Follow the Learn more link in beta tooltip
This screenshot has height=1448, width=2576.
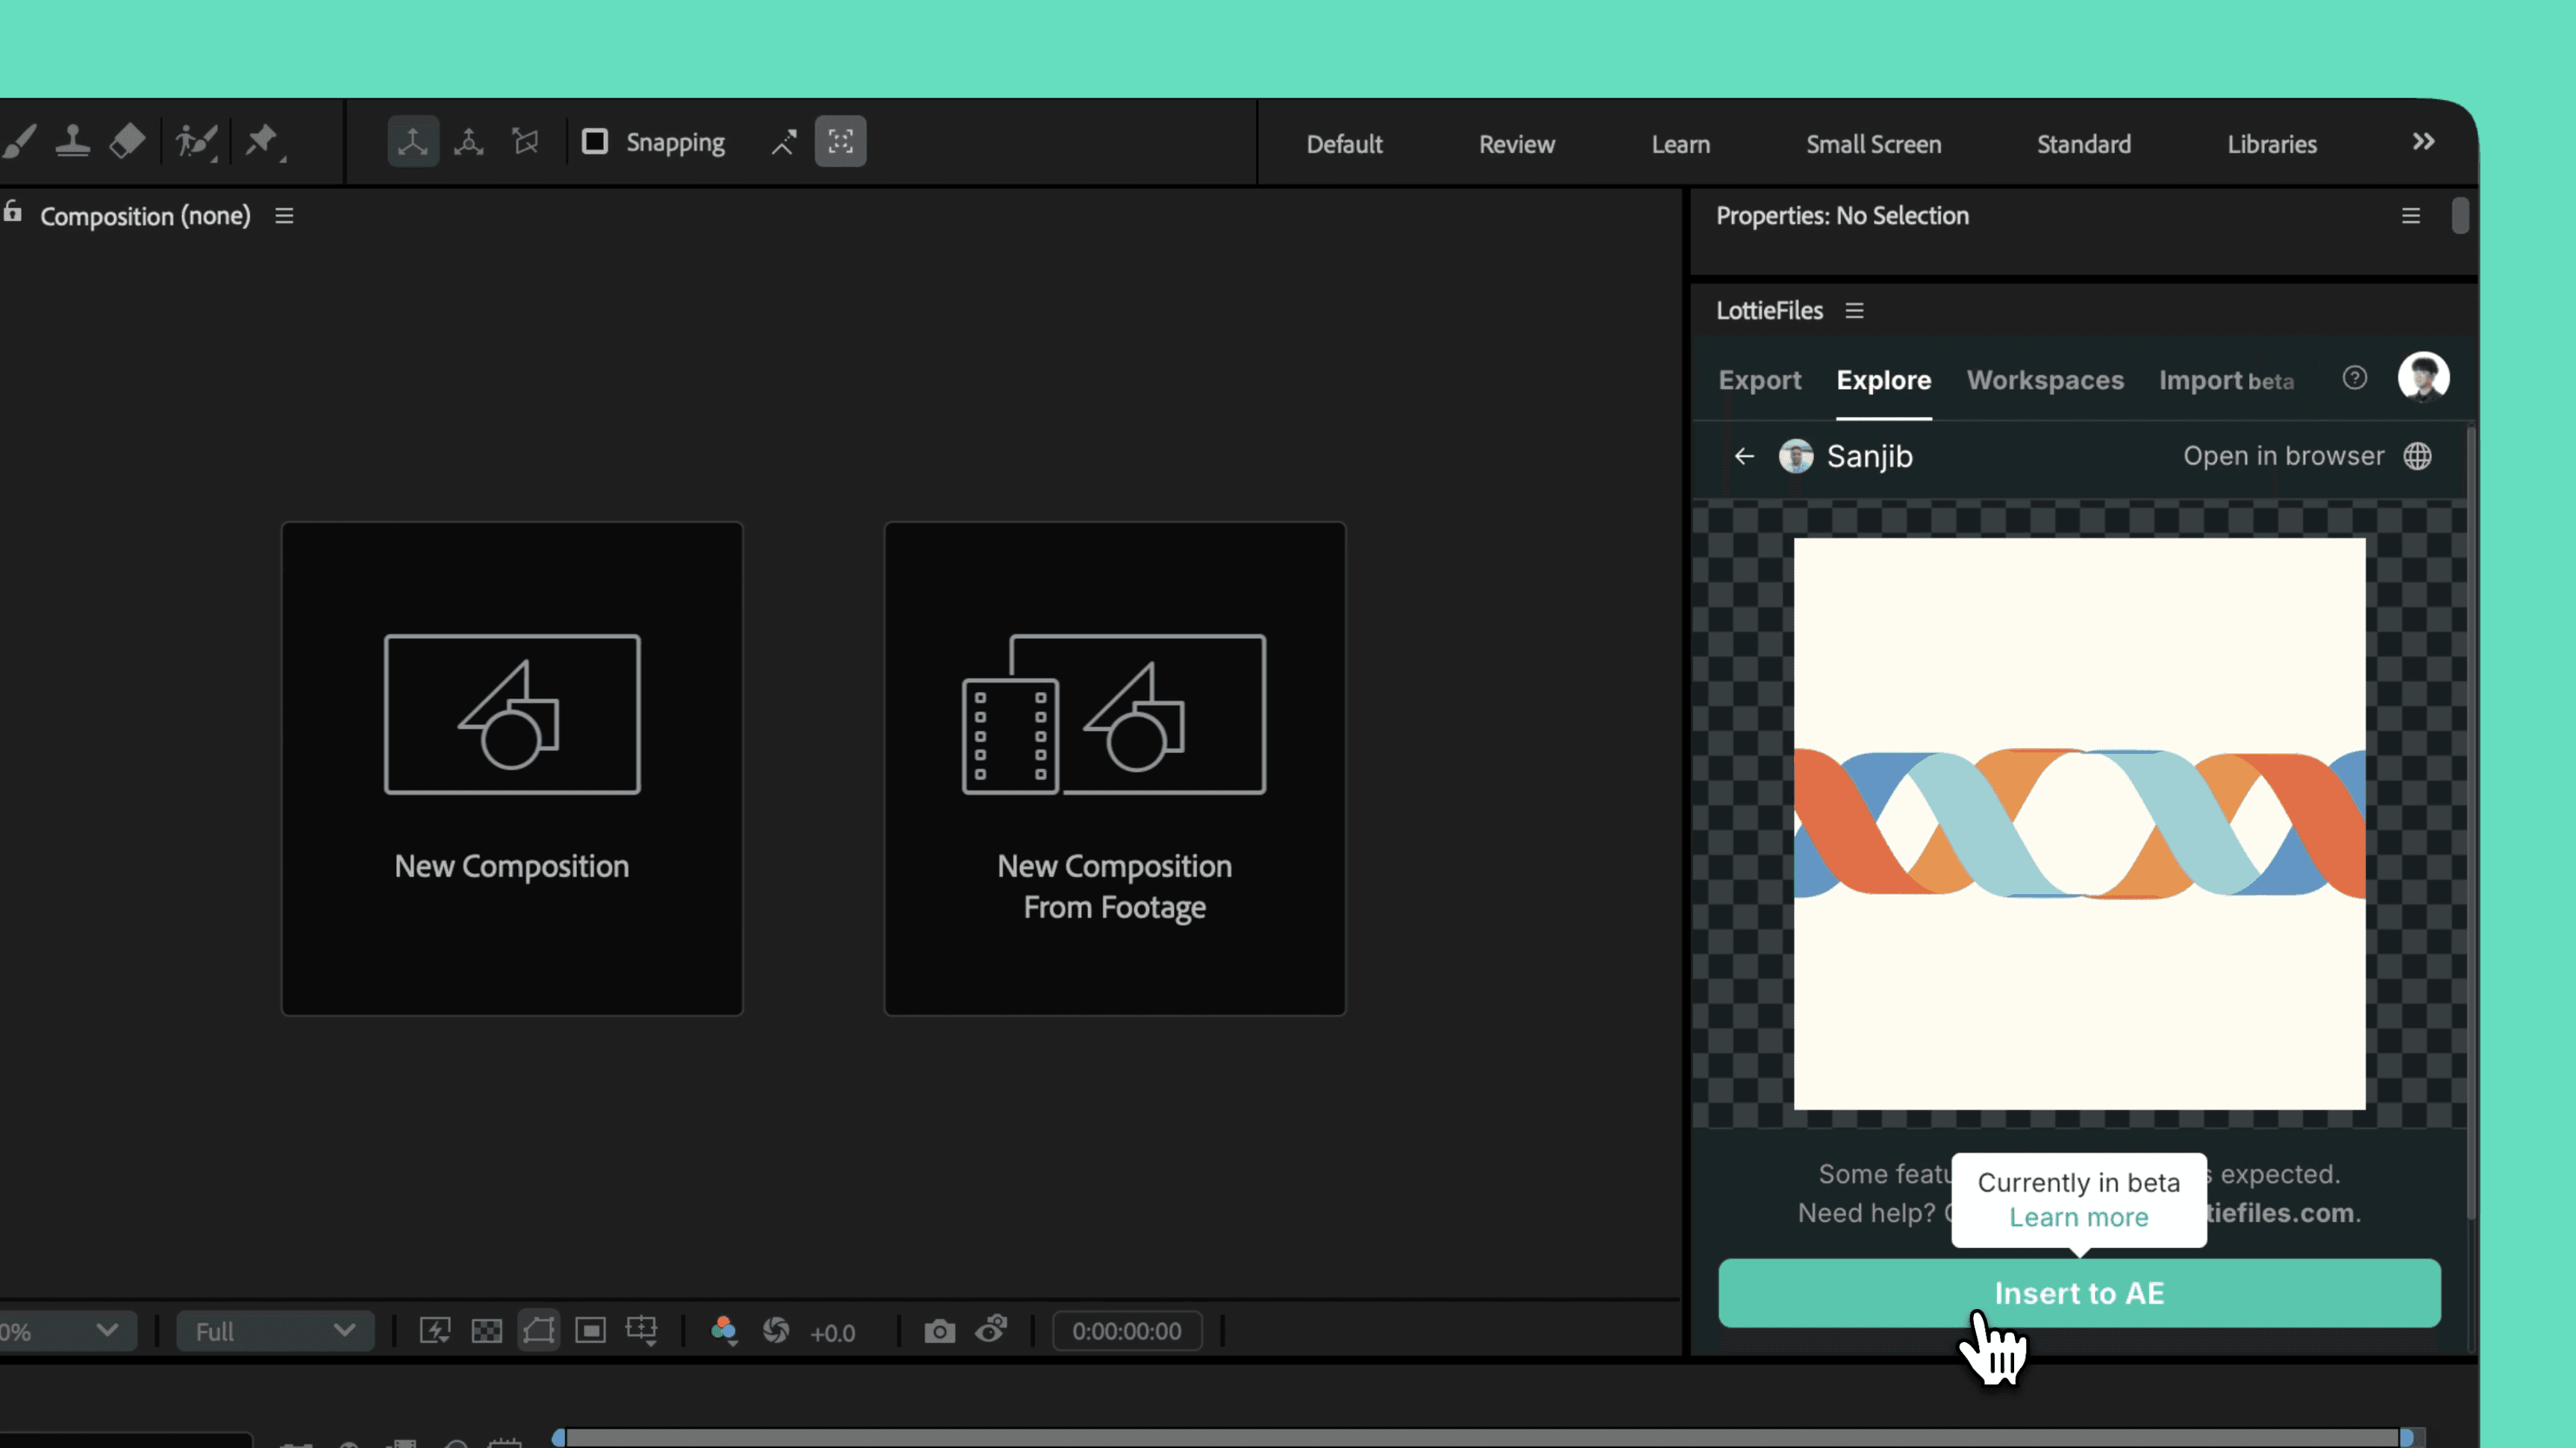(2079, 1218)
